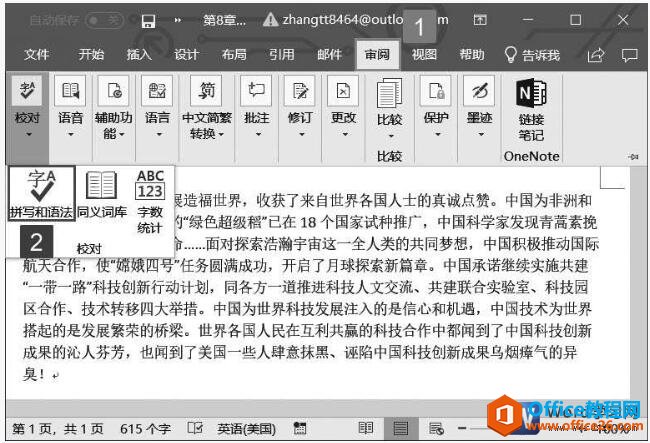Switch to Print Layout view icon
The width and height of the screenshot is (650, 443).
400,428
